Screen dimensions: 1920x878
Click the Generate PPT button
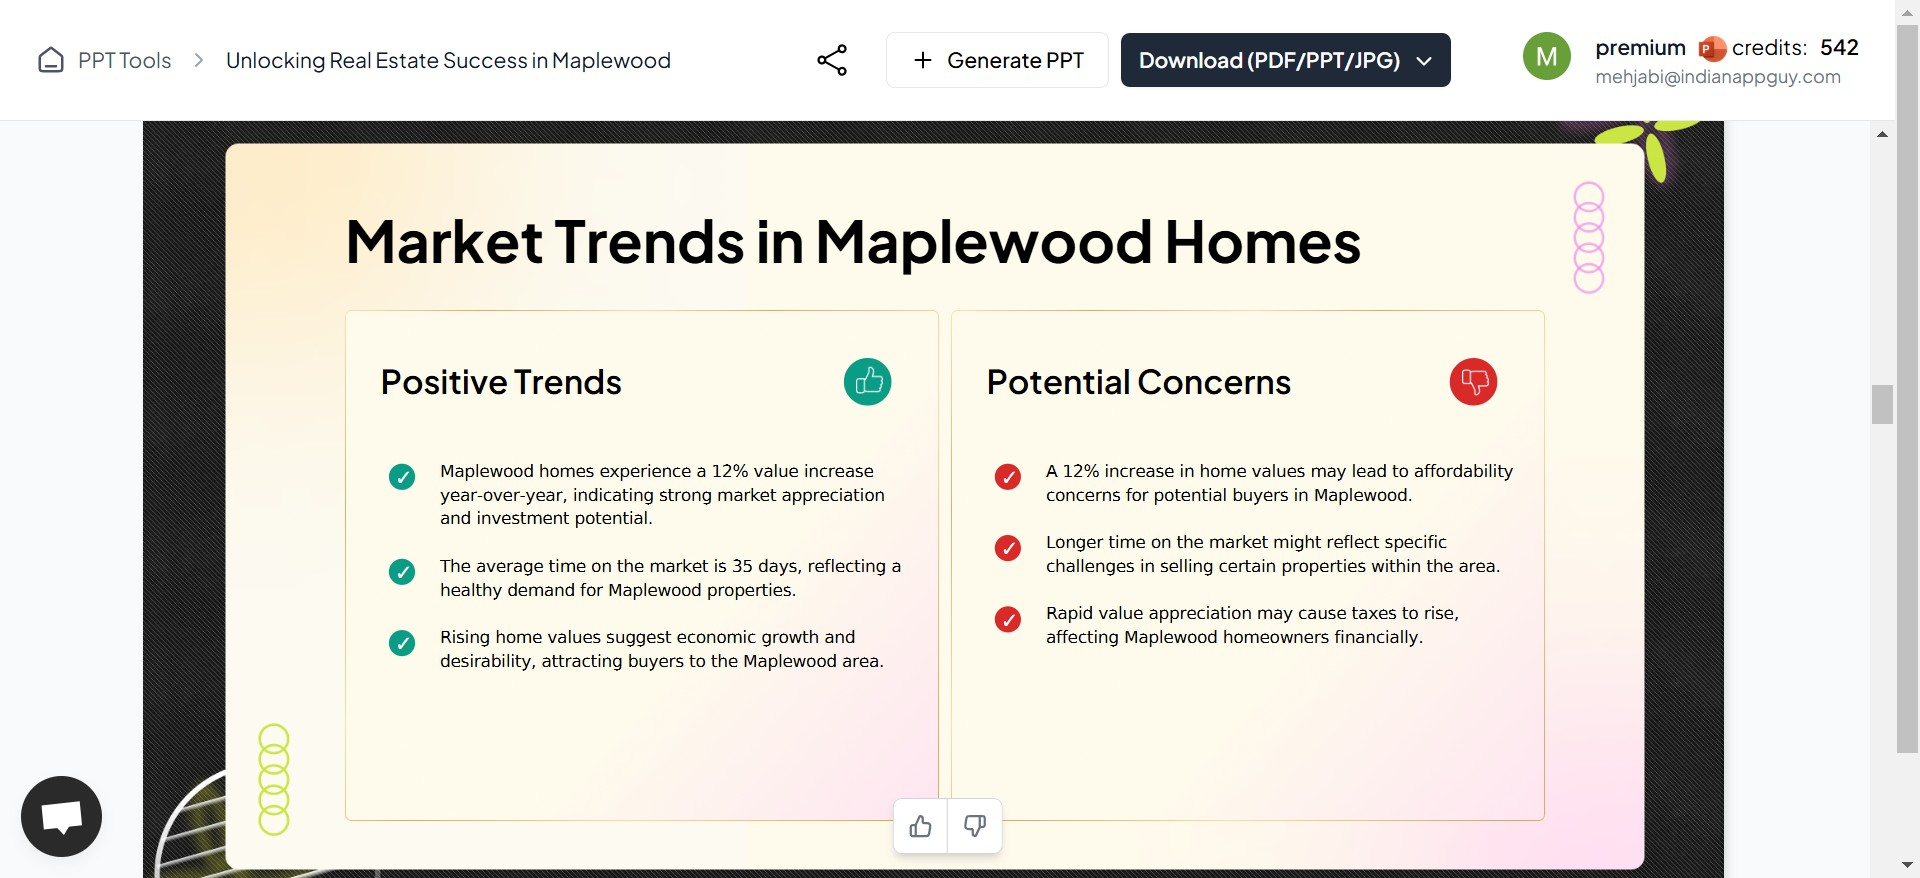click(997, 60)
